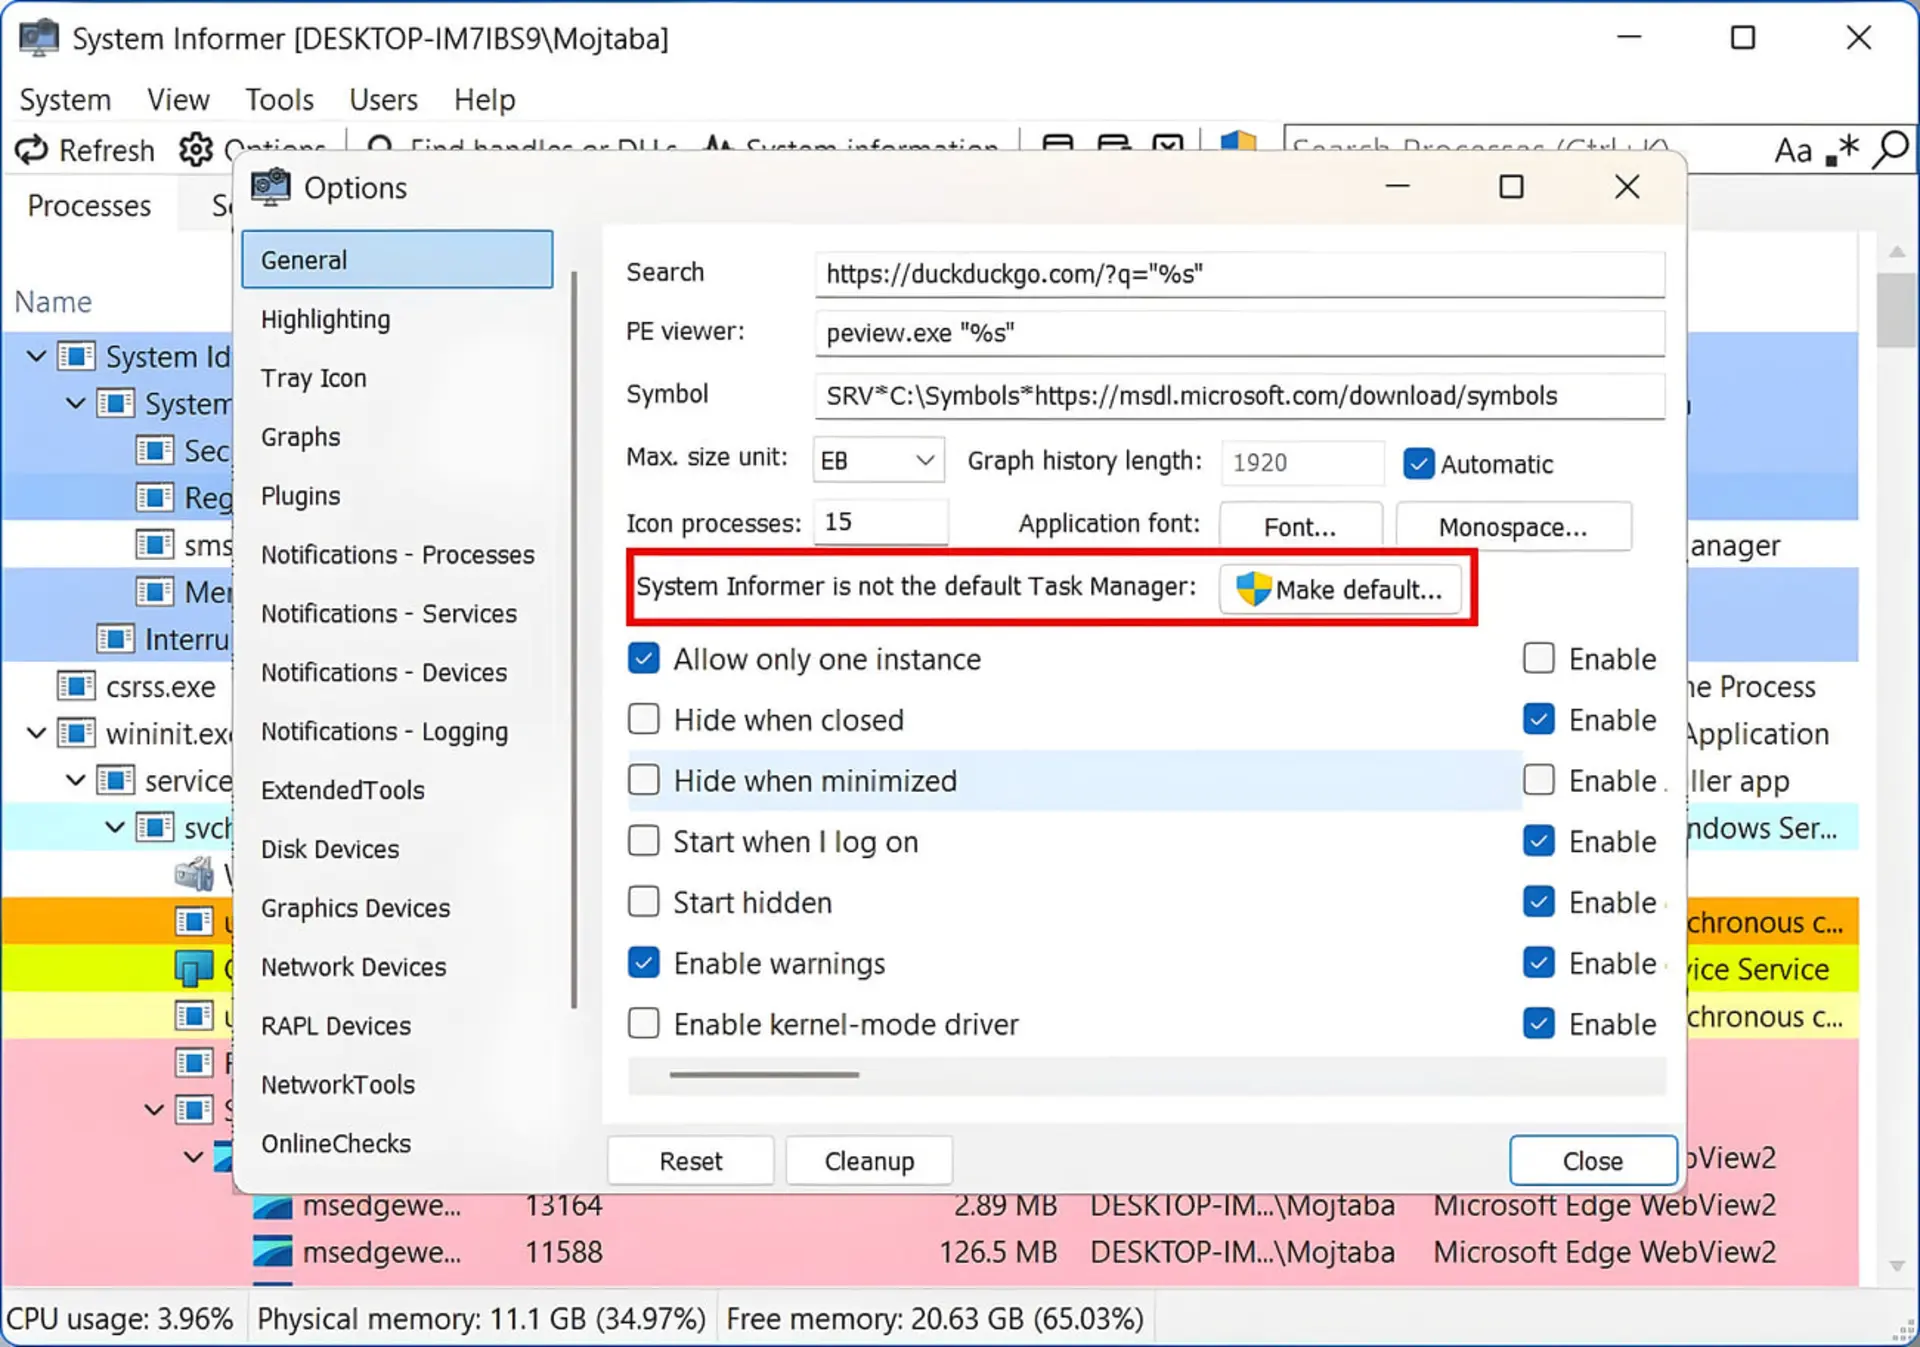Image resolution: width=1920 pixels, height=1347 pixels.
Task: Toggle the Aa case-sensitive search icon
Action: 1793,150
